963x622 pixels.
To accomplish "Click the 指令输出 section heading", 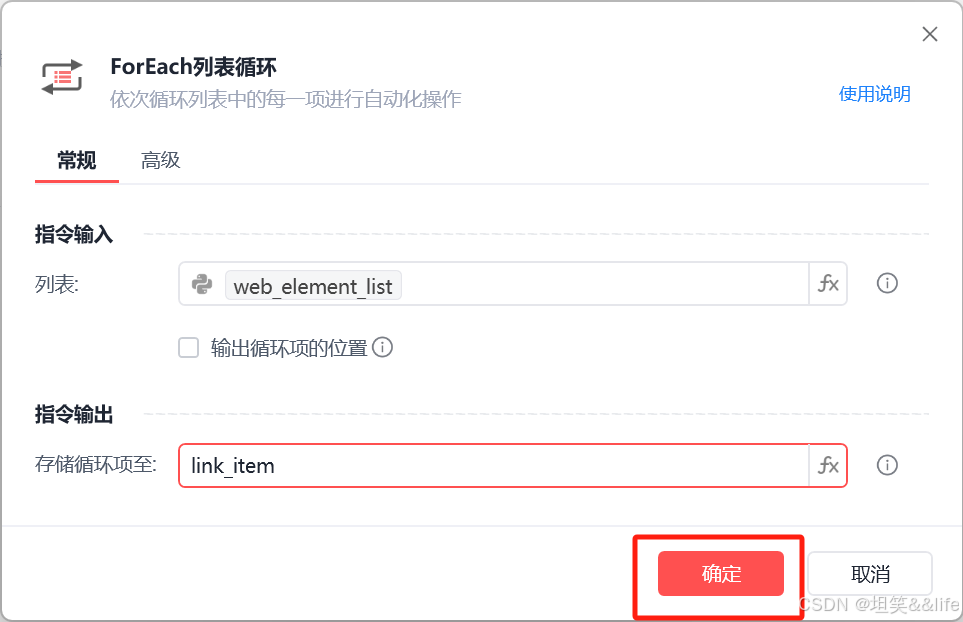I will [74, 414].
